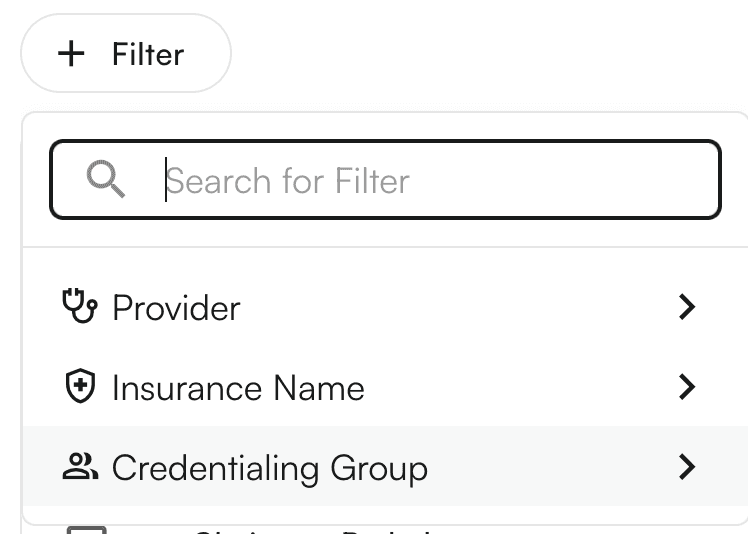The width and height of the screenshot is (748, 534).
Task: Click the Provider label text
Action: (x=176, y=307)
